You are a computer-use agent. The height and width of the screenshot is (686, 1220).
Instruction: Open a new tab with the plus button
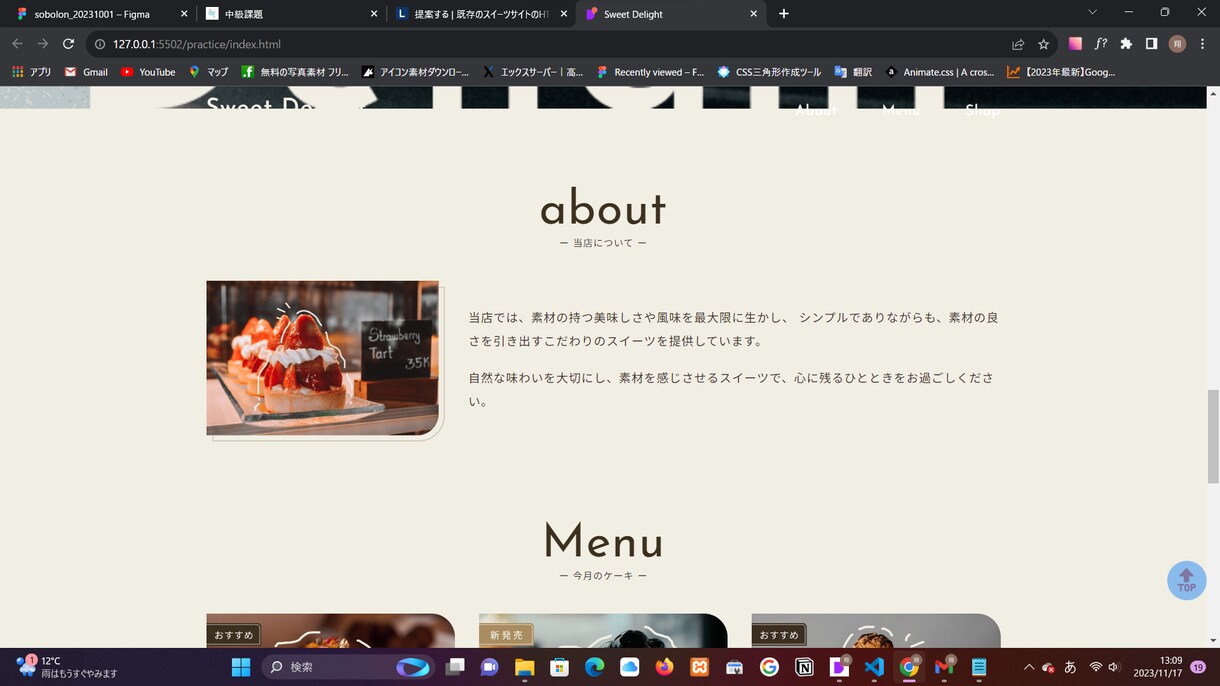(784, 14)
